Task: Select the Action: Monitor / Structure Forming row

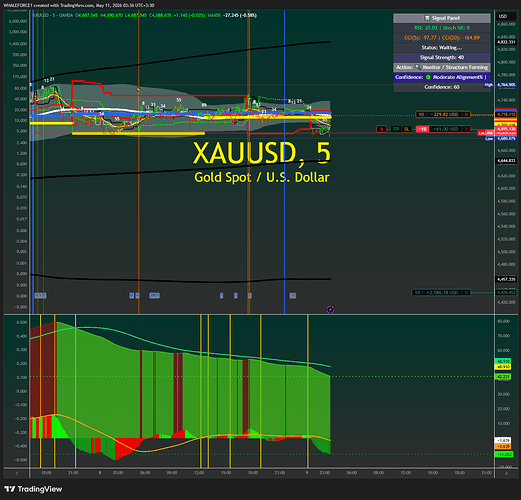Action: [x=442, y=67]
